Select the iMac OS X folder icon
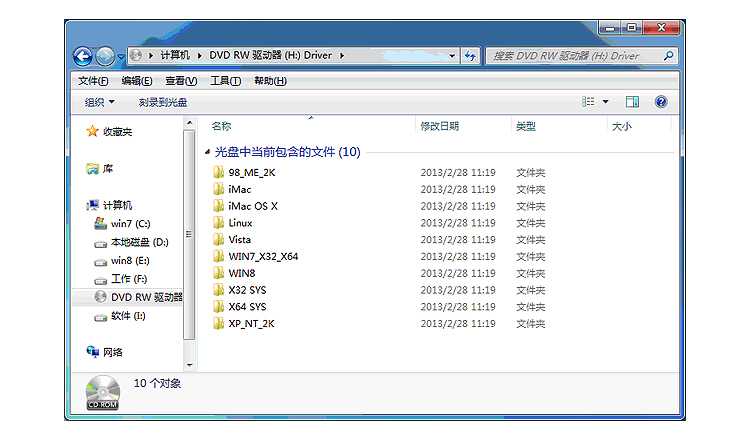This screenshot has height=440, width=750. pos(219,206)
